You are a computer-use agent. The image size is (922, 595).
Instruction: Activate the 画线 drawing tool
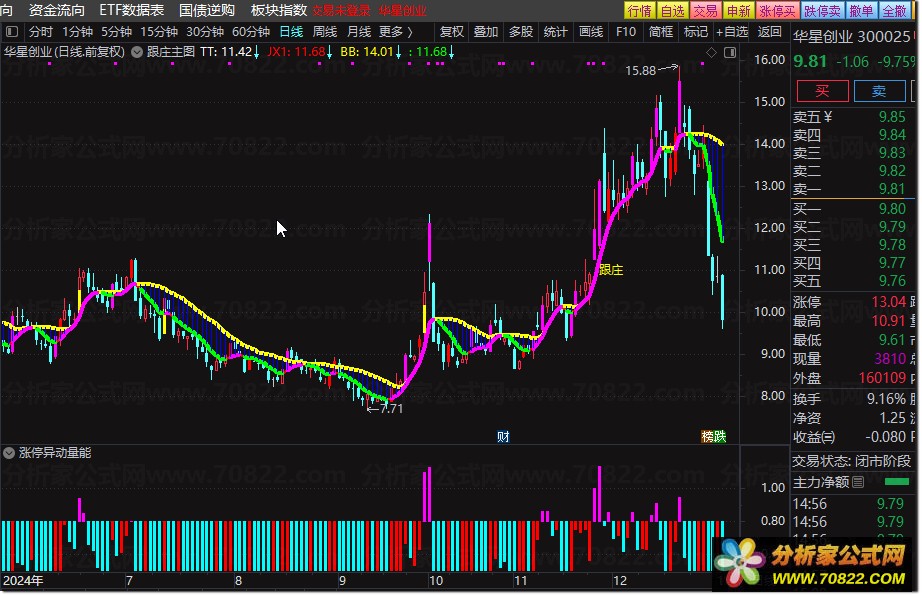point(590,32)
